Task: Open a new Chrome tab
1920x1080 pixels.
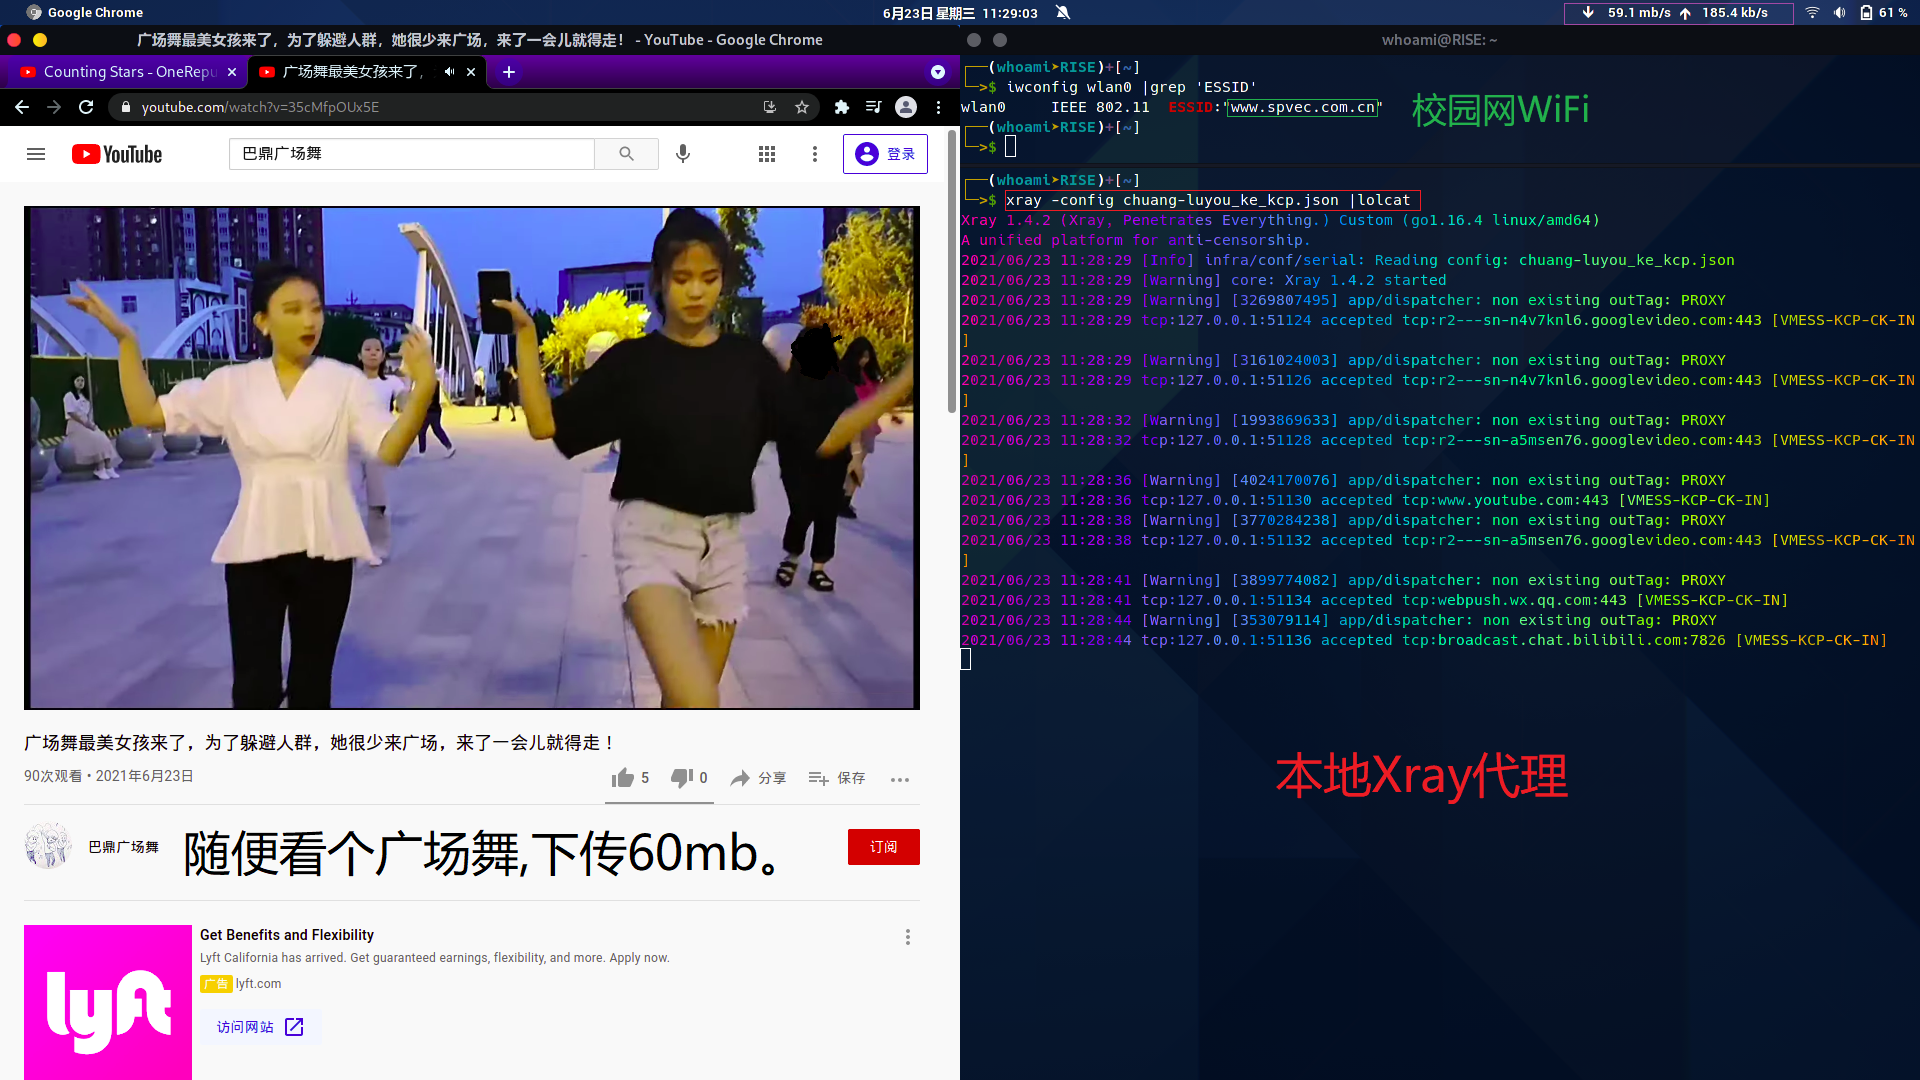Action: pyautogui.click(x=509, y=72)
